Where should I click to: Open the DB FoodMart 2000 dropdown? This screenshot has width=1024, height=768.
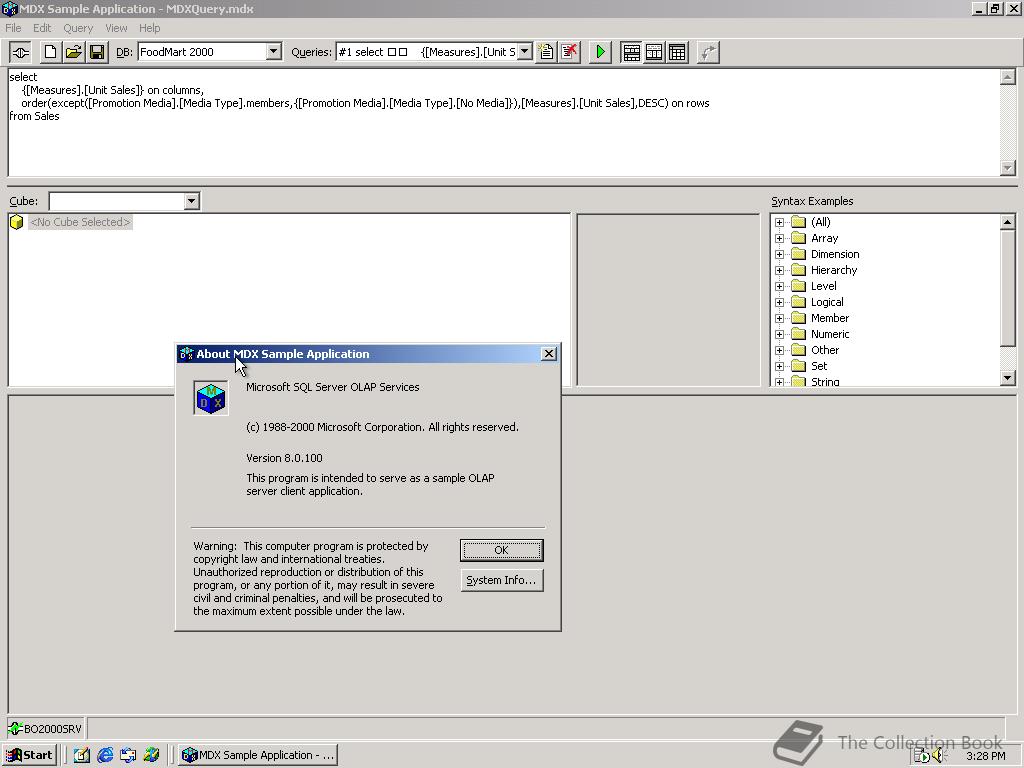[274, 52]
